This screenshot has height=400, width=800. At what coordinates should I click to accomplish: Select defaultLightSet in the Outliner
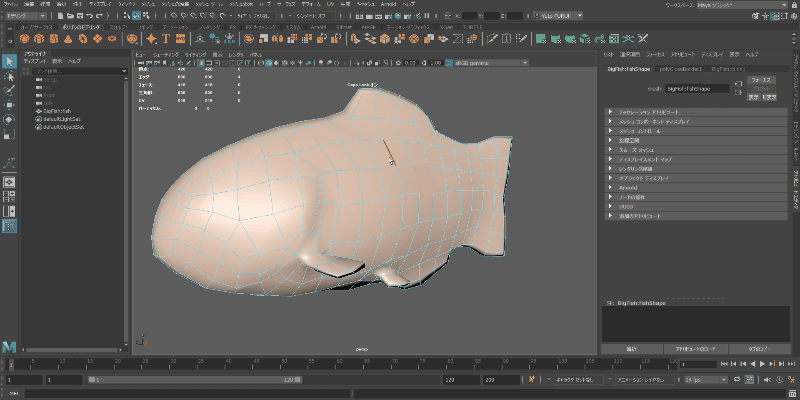tap(61, 120)
